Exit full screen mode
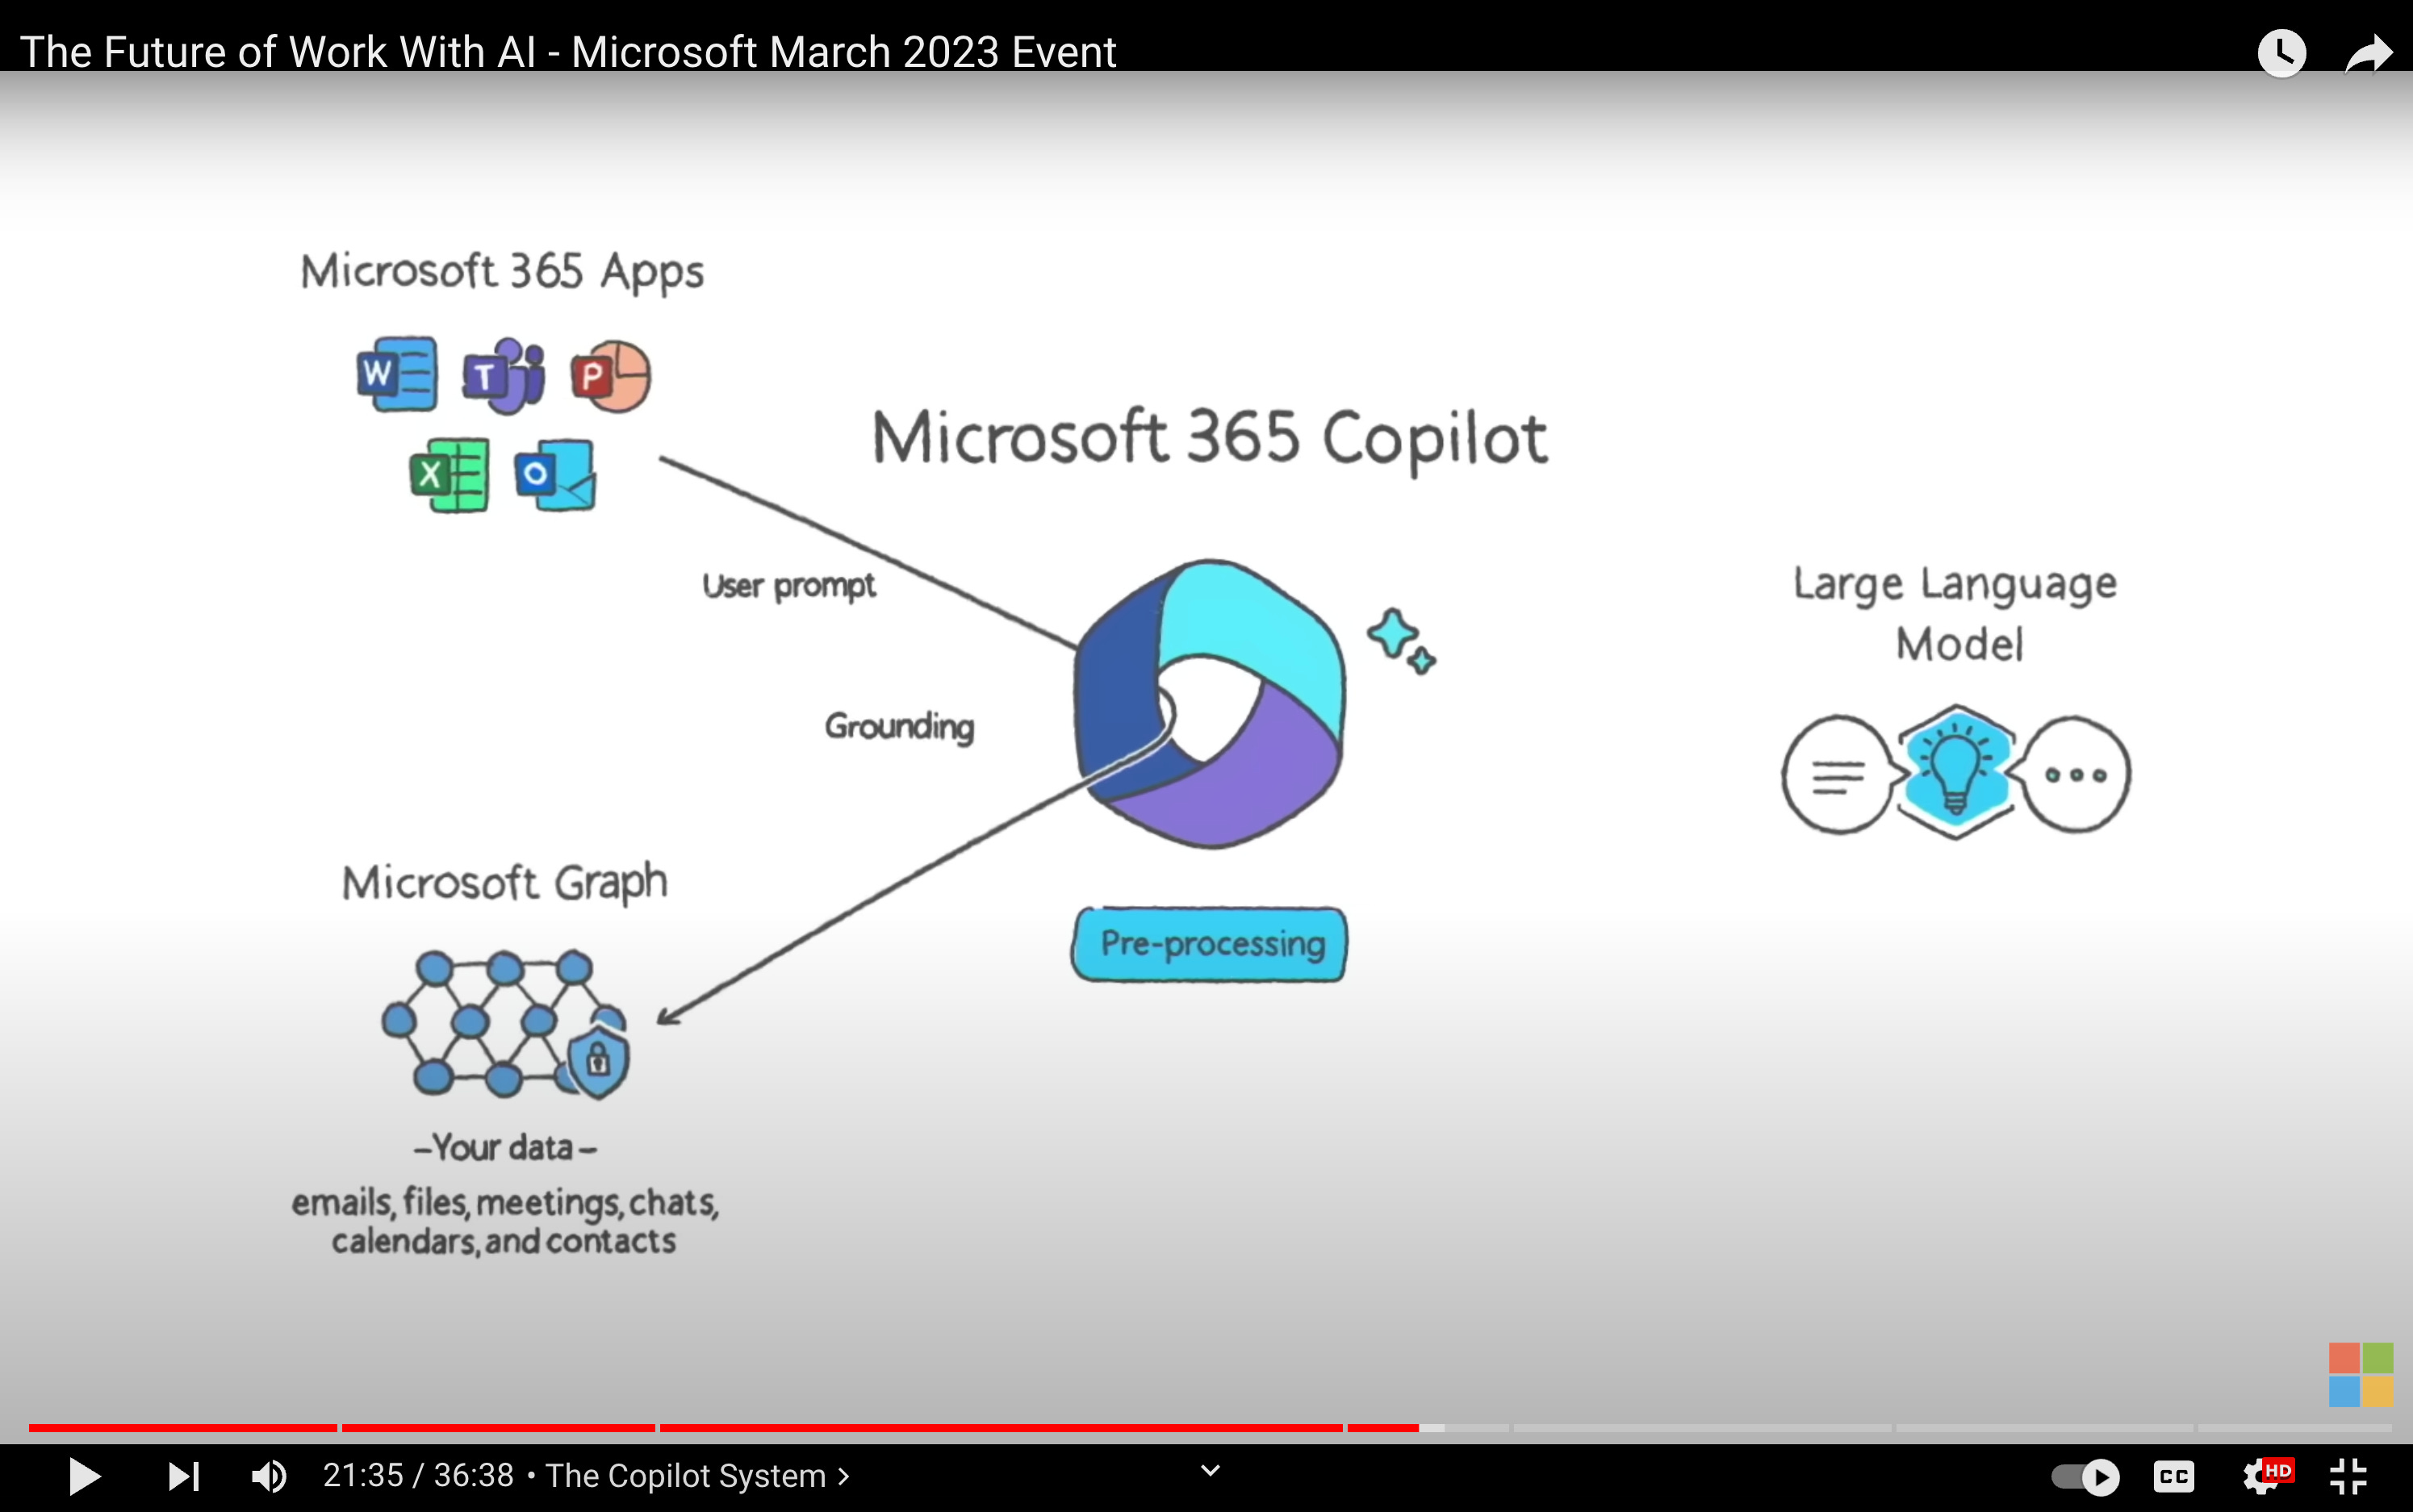 (2348, 1477)
